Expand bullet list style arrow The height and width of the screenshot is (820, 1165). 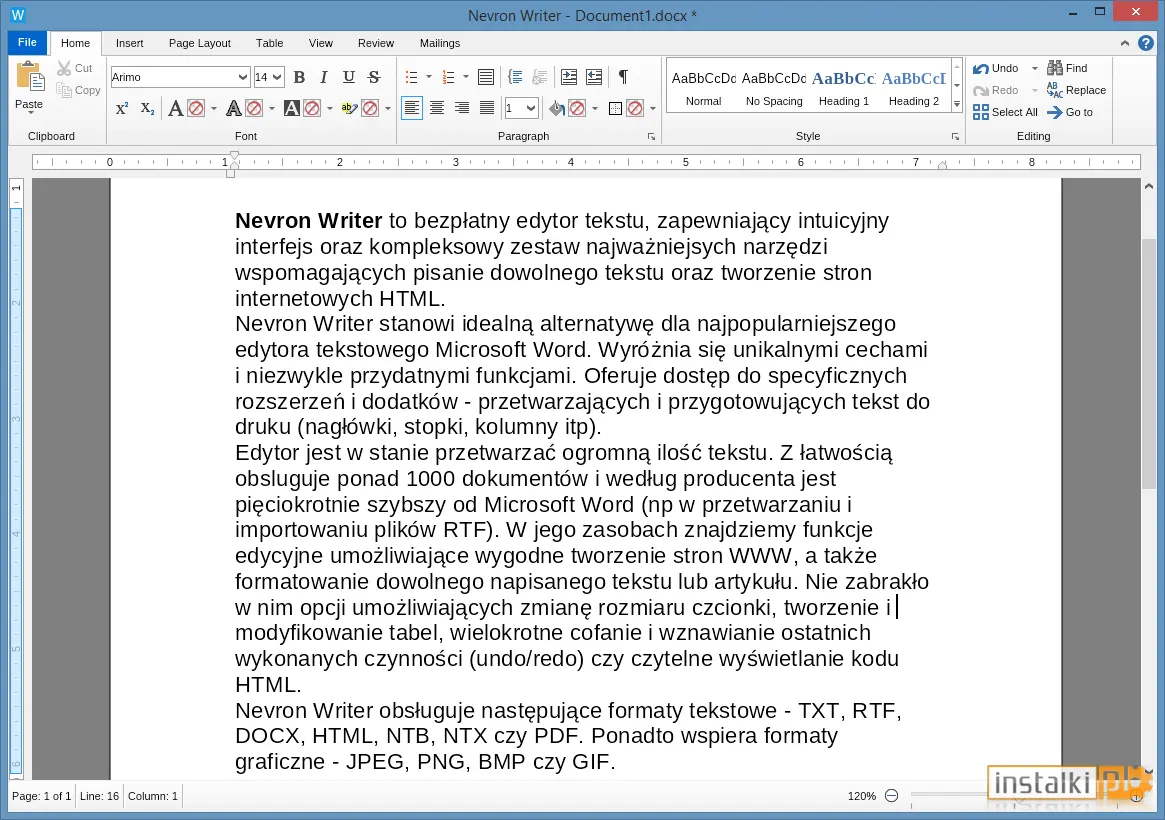(429, 77)
